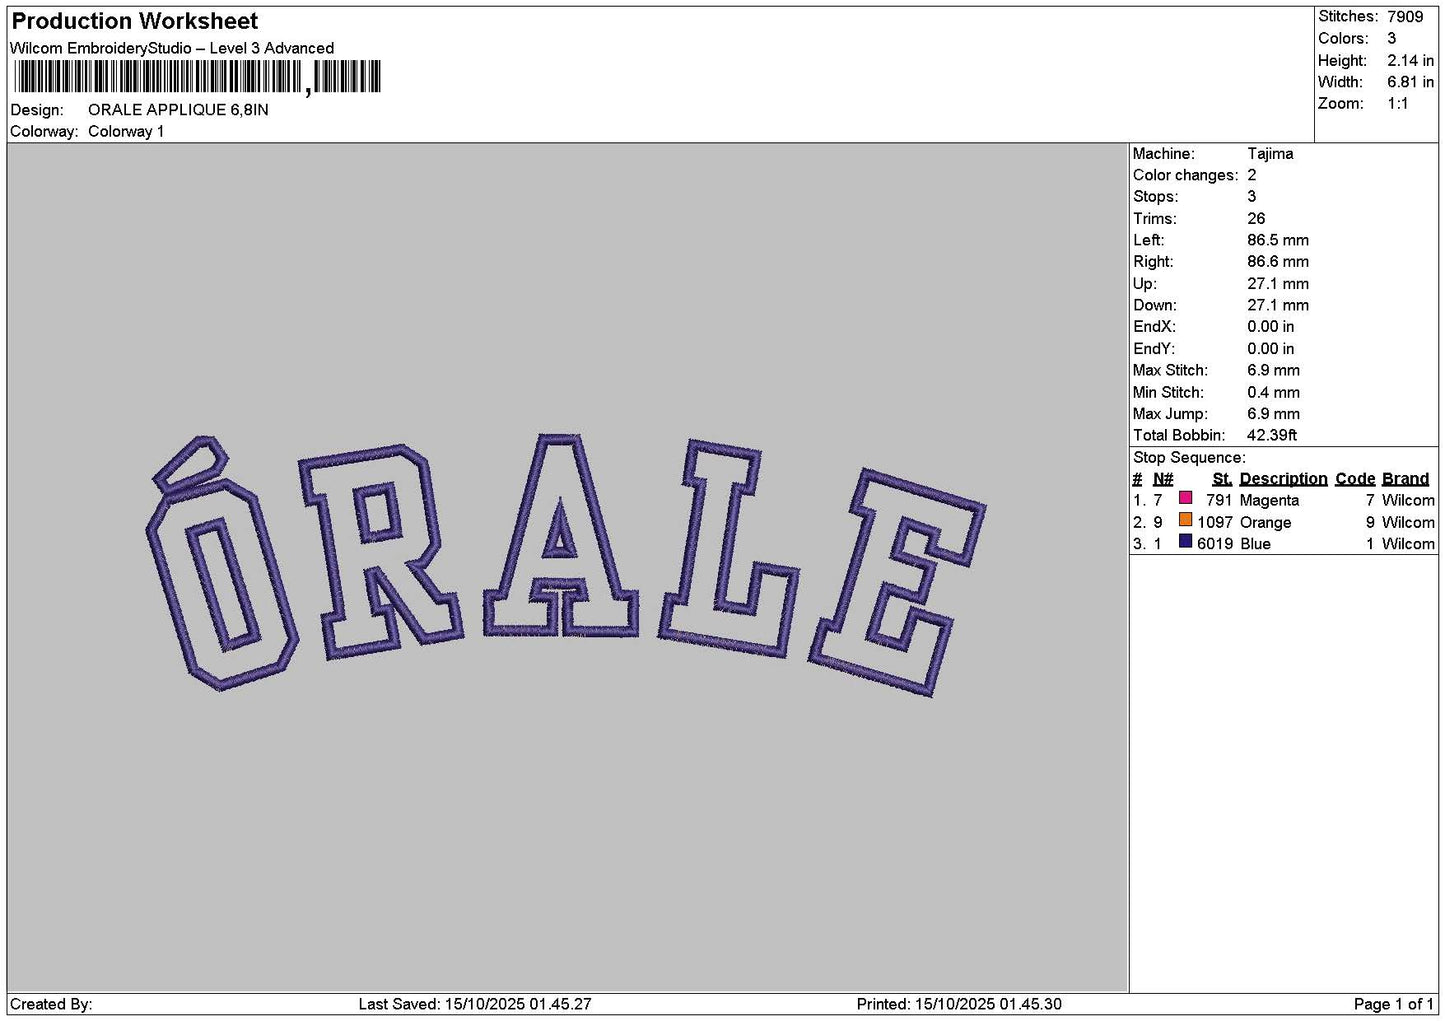Select the EndY value '0.00 in'
This screenshot has height=1021, width=1445.
click(x=1270, y=349)
